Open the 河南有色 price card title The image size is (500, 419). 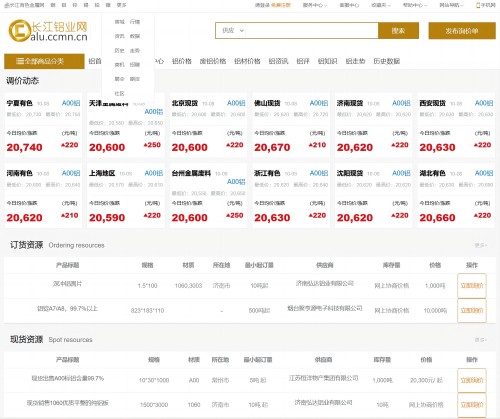click(19, 173)
